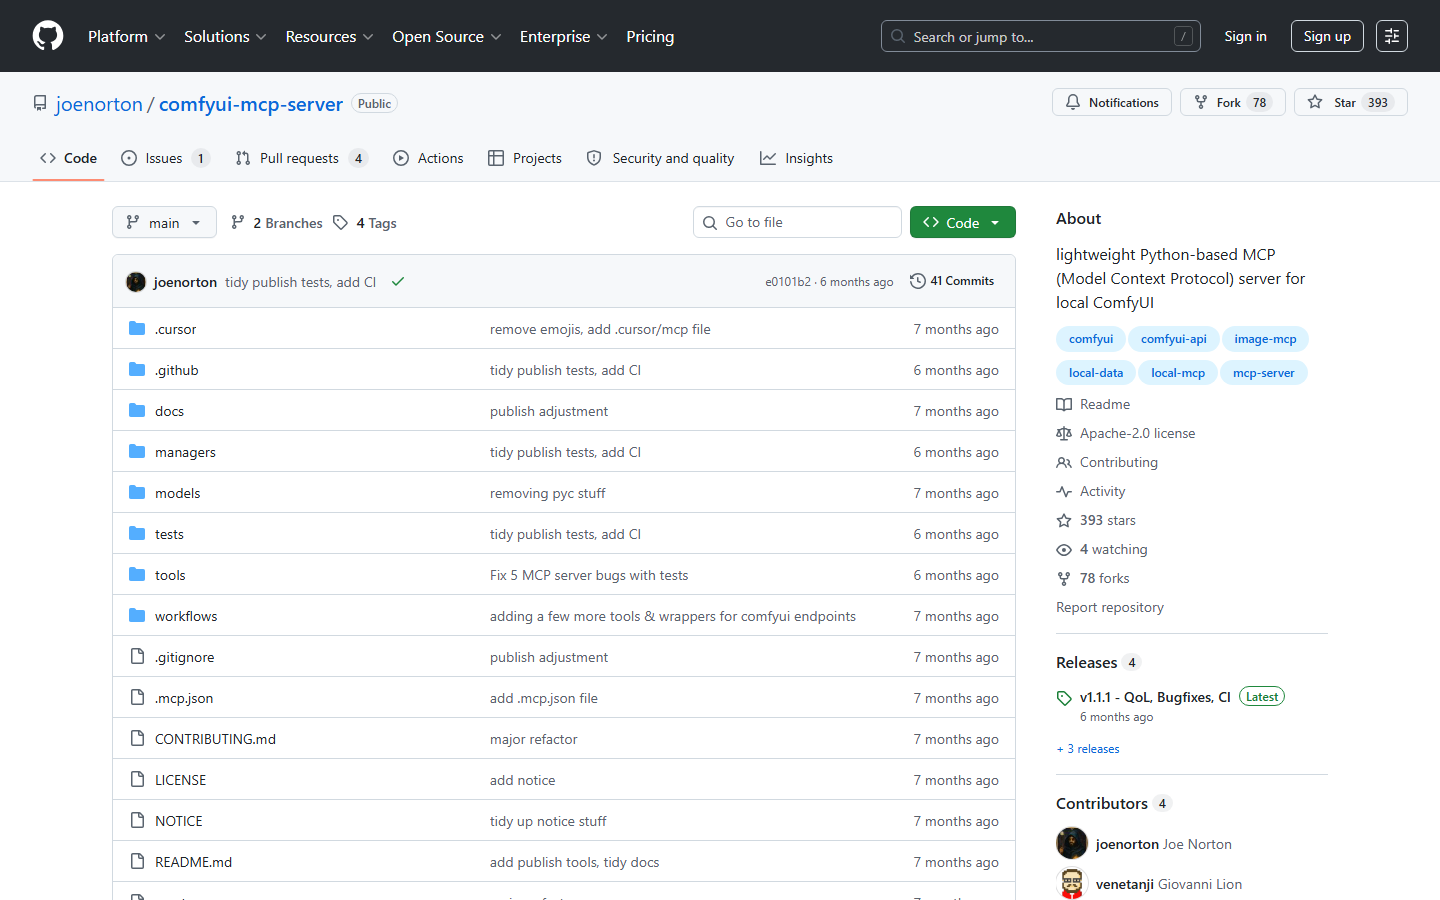The width and height of the screenshot is (1440, 900).
Task: Click the Sign up button
Action: pos(1327,36)
